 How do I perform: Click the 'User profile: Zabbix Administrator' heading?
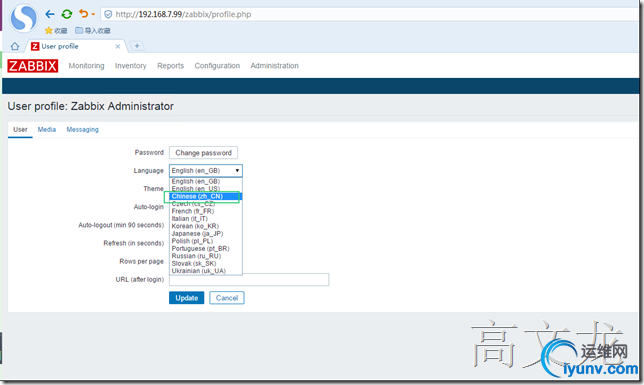(x=91, y=106)
